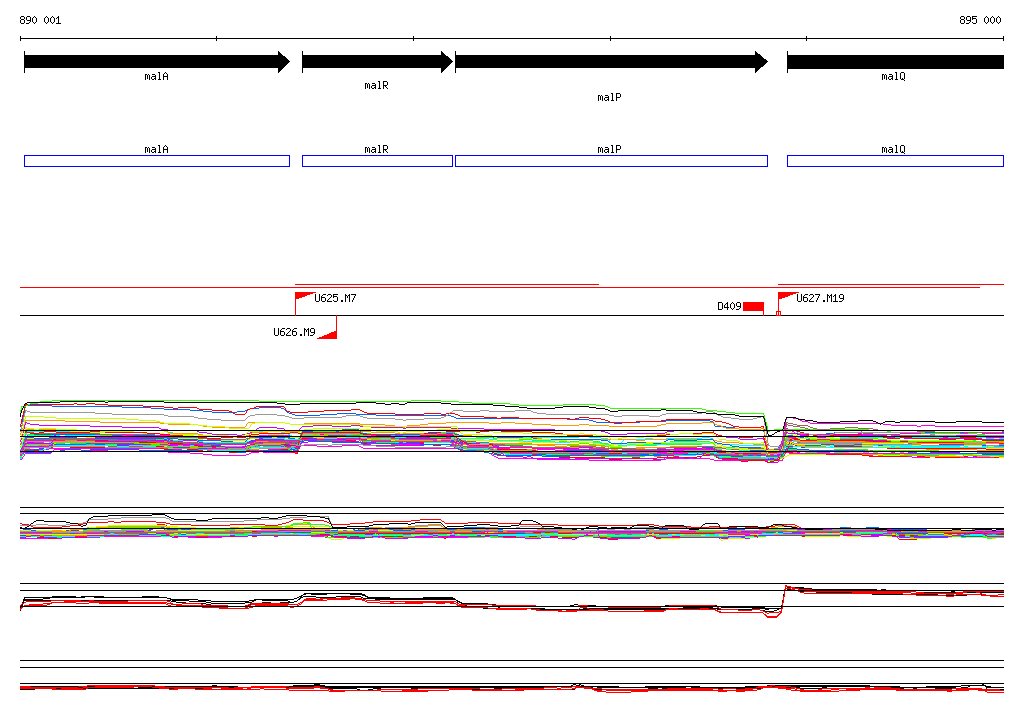
Task: Click the 895 000 coordinate label
Action: pyautogui.click(x=980, y=20)
